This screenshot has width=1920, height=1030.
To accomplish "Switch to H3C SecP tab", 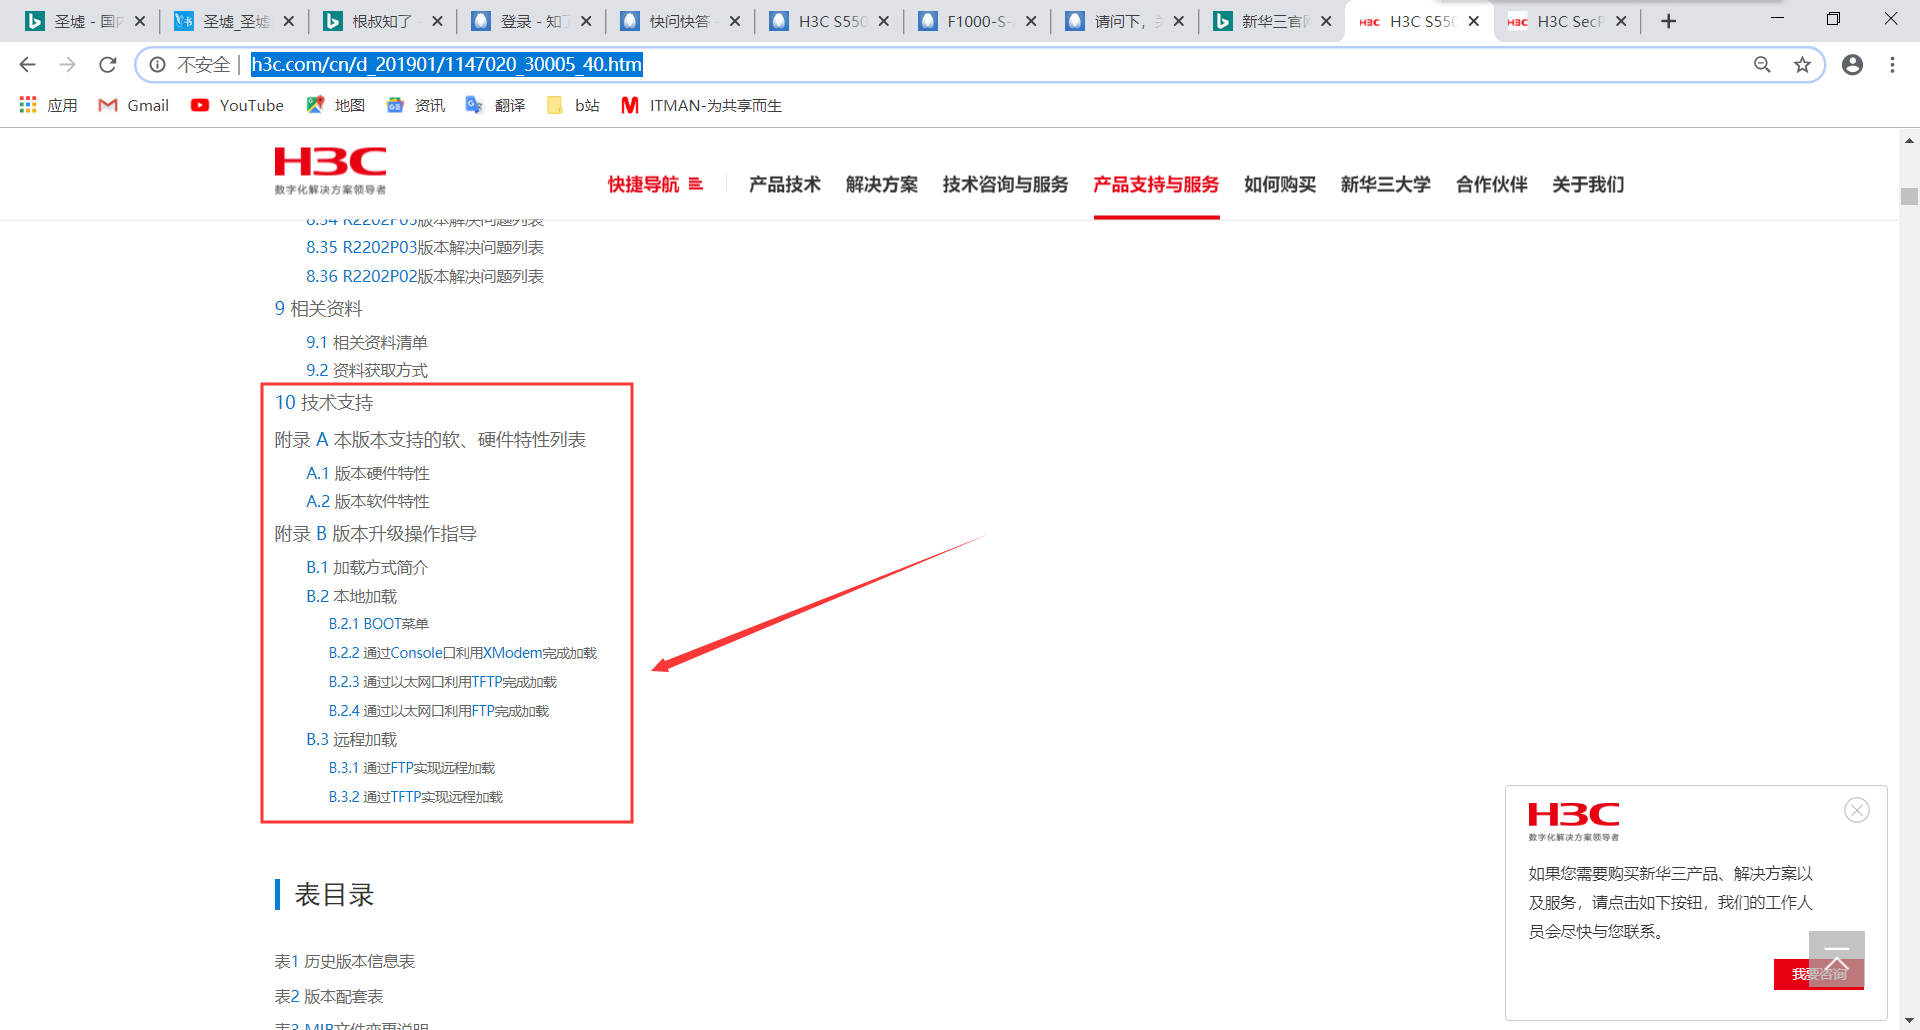I will click(x=1568, y=21).
